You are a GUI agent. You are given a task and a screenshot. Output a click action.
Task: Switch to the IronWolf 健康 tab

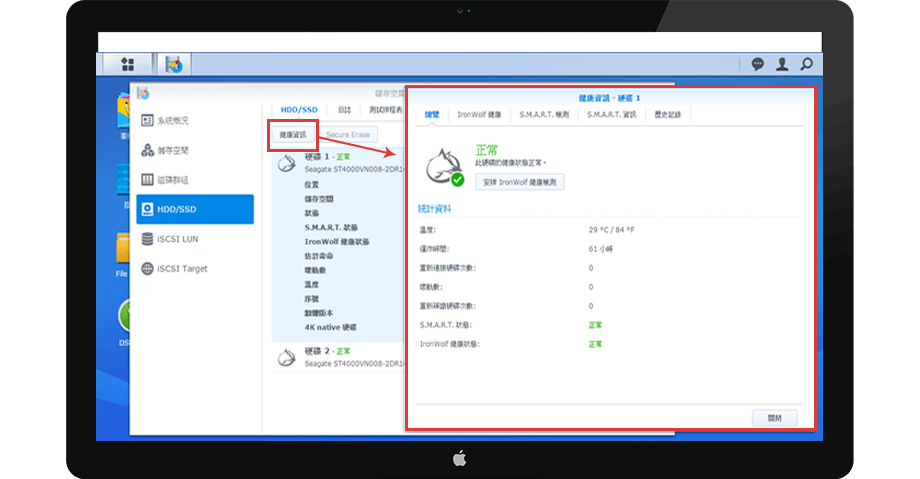coord(479,114)
